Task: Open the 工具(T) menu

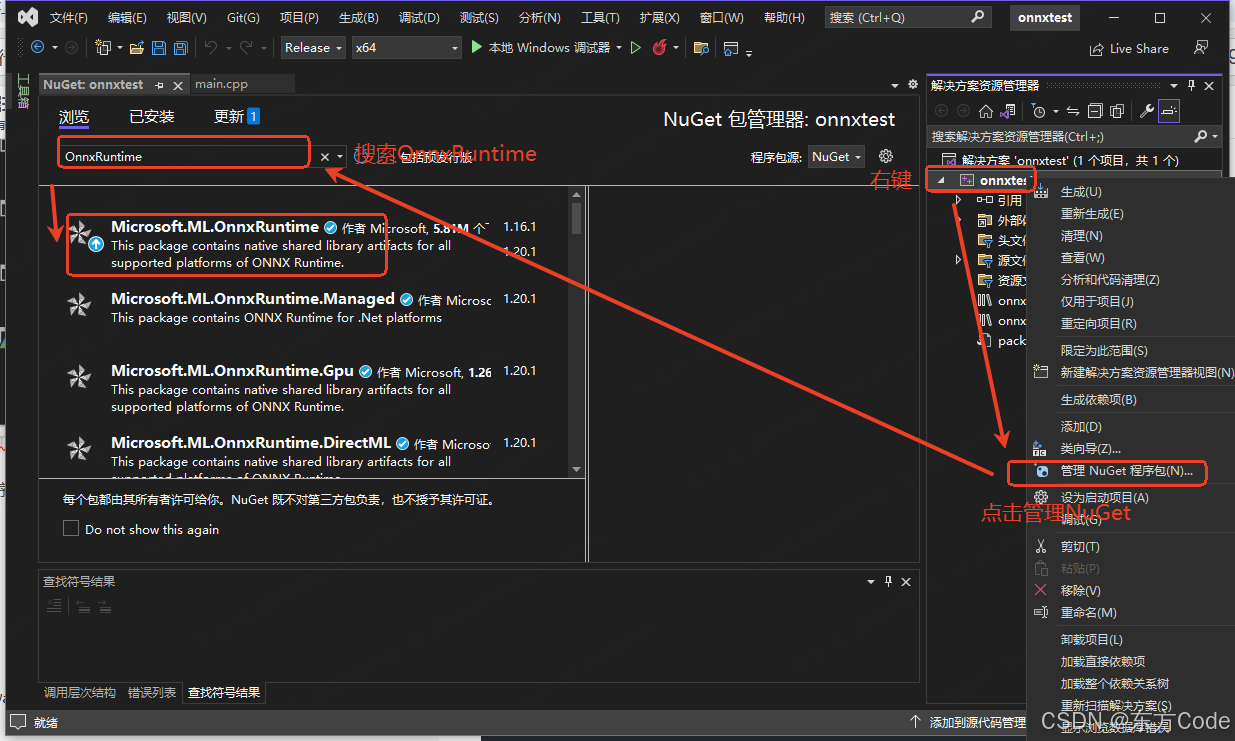Action: (600, 18)
